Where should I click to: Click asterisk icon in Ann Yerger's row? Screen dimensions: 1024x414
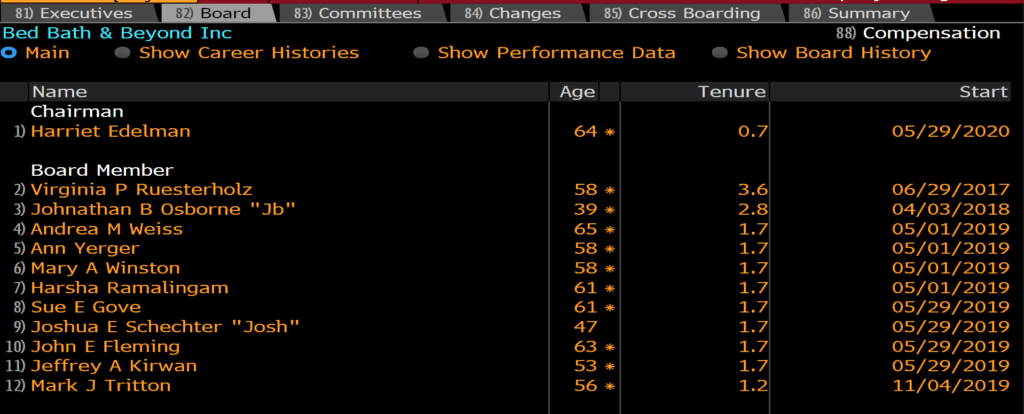(x=610, y=249)
